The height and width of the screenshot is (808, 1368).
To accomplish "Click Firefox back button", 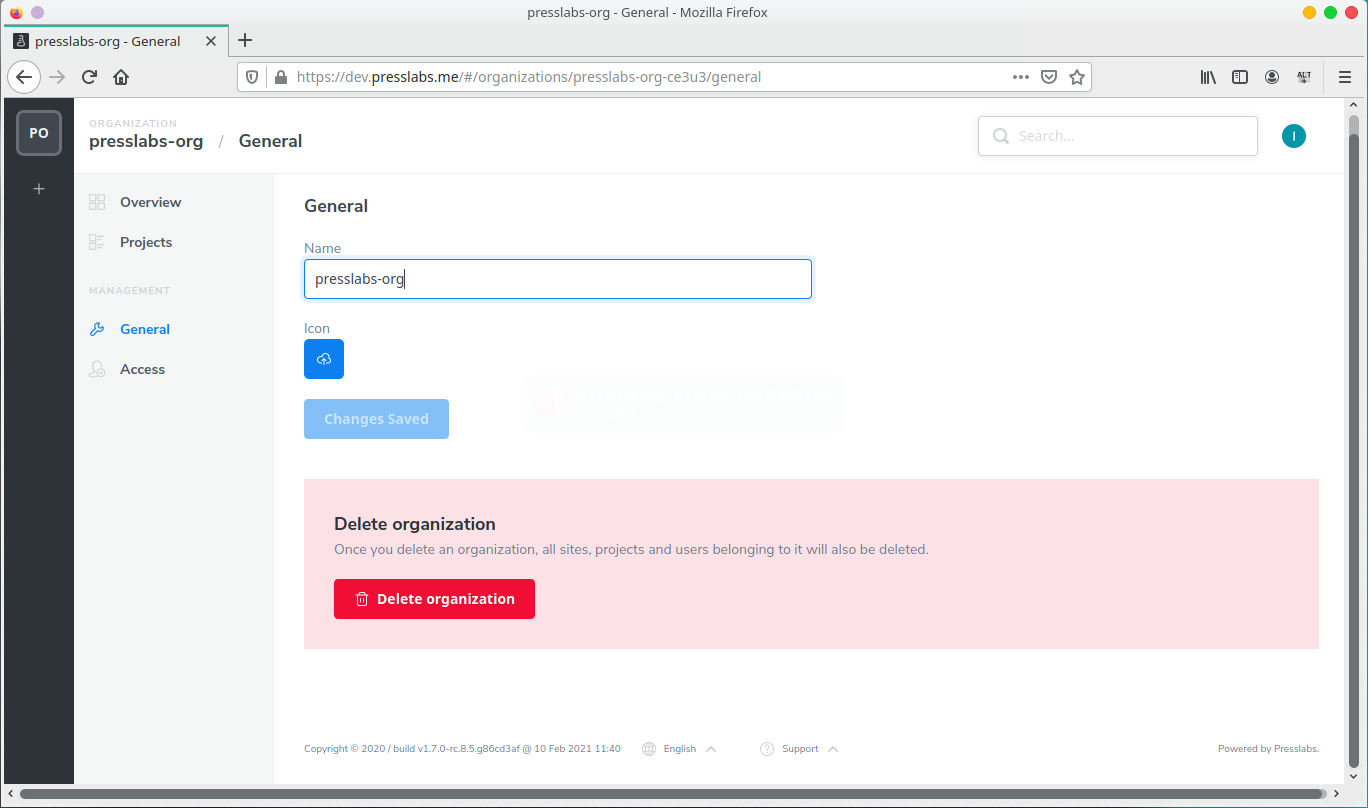I will 24,77.
